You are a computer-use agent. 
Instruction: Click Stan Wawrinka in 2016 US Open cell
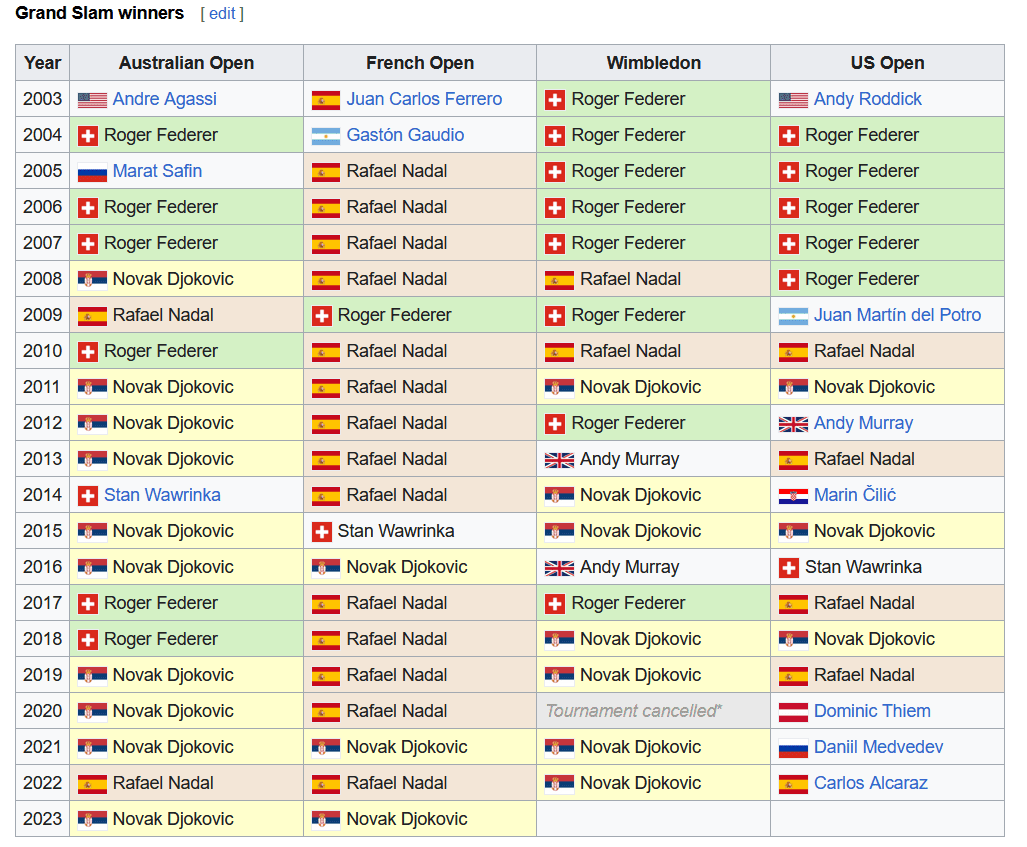(x=863, y=567)
